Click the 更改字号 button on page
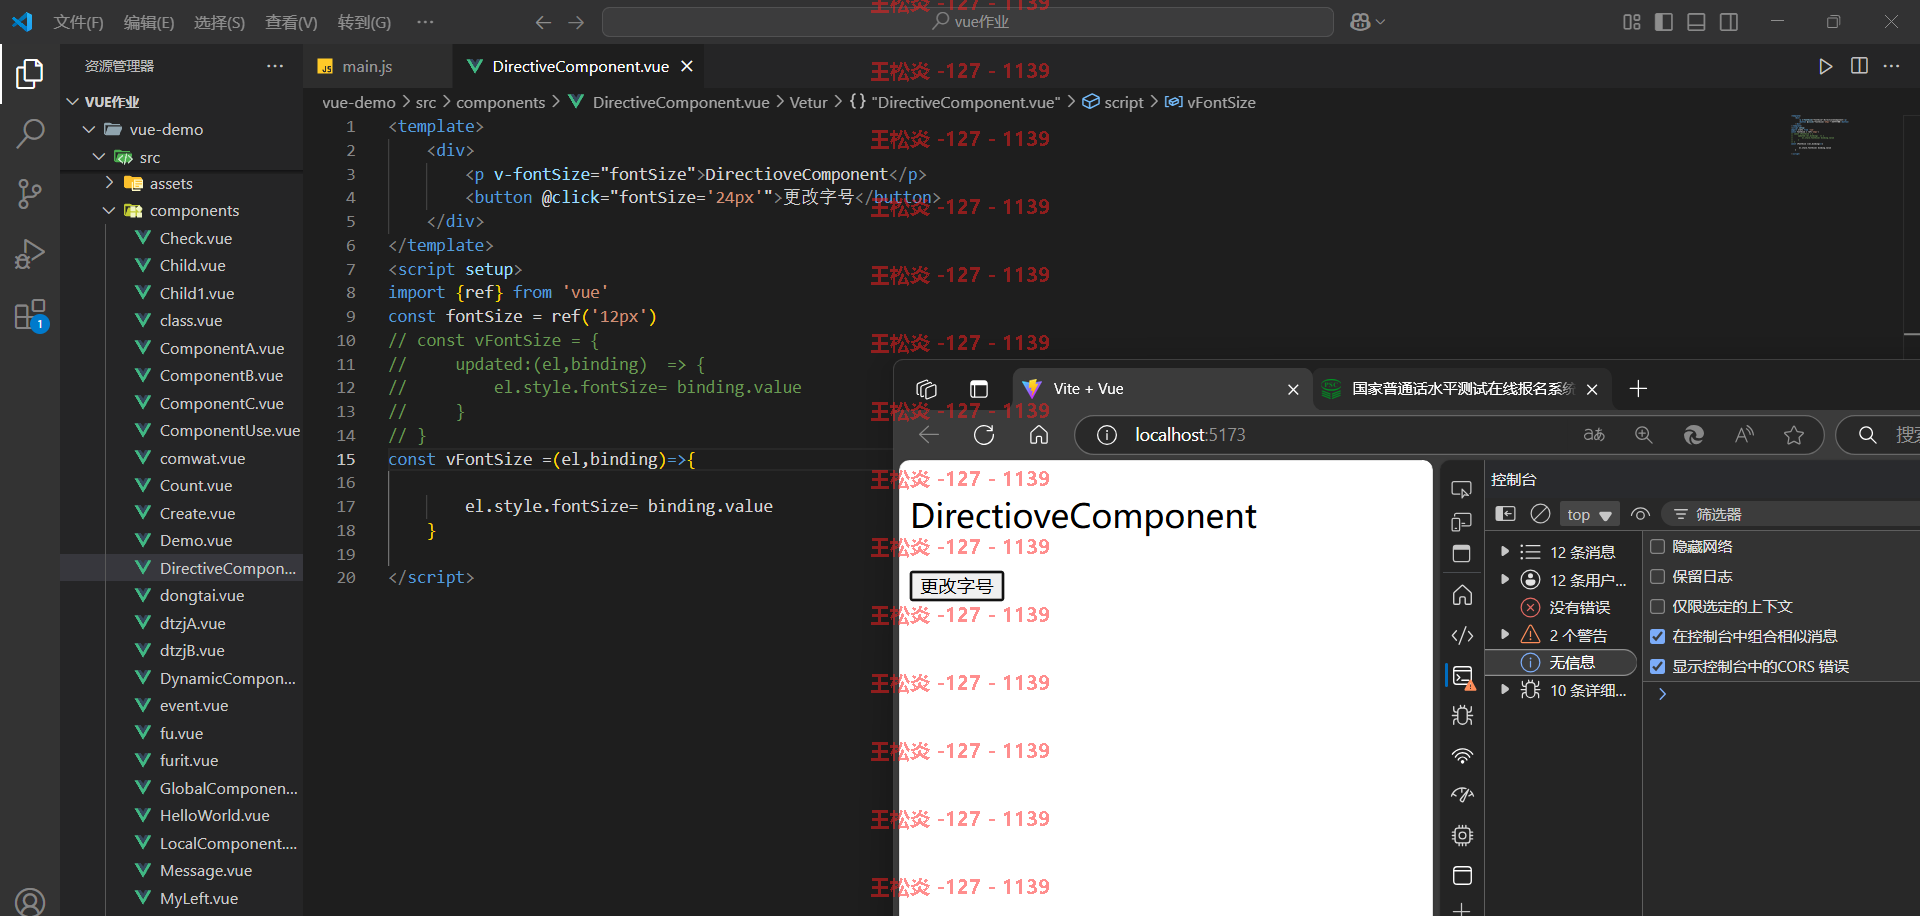Image resolution: width=1920 pixels, height=916 pixels. click(x=956, y=586)
